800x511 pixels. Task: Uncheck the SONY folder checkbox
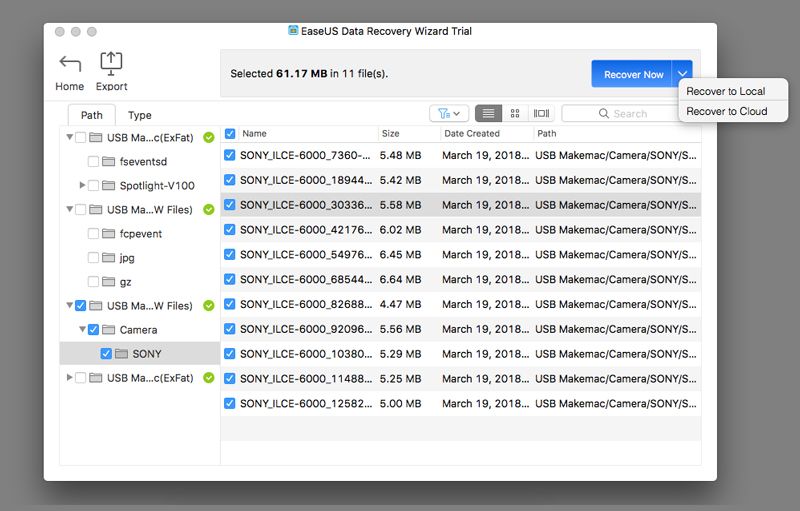click(106, 354)
